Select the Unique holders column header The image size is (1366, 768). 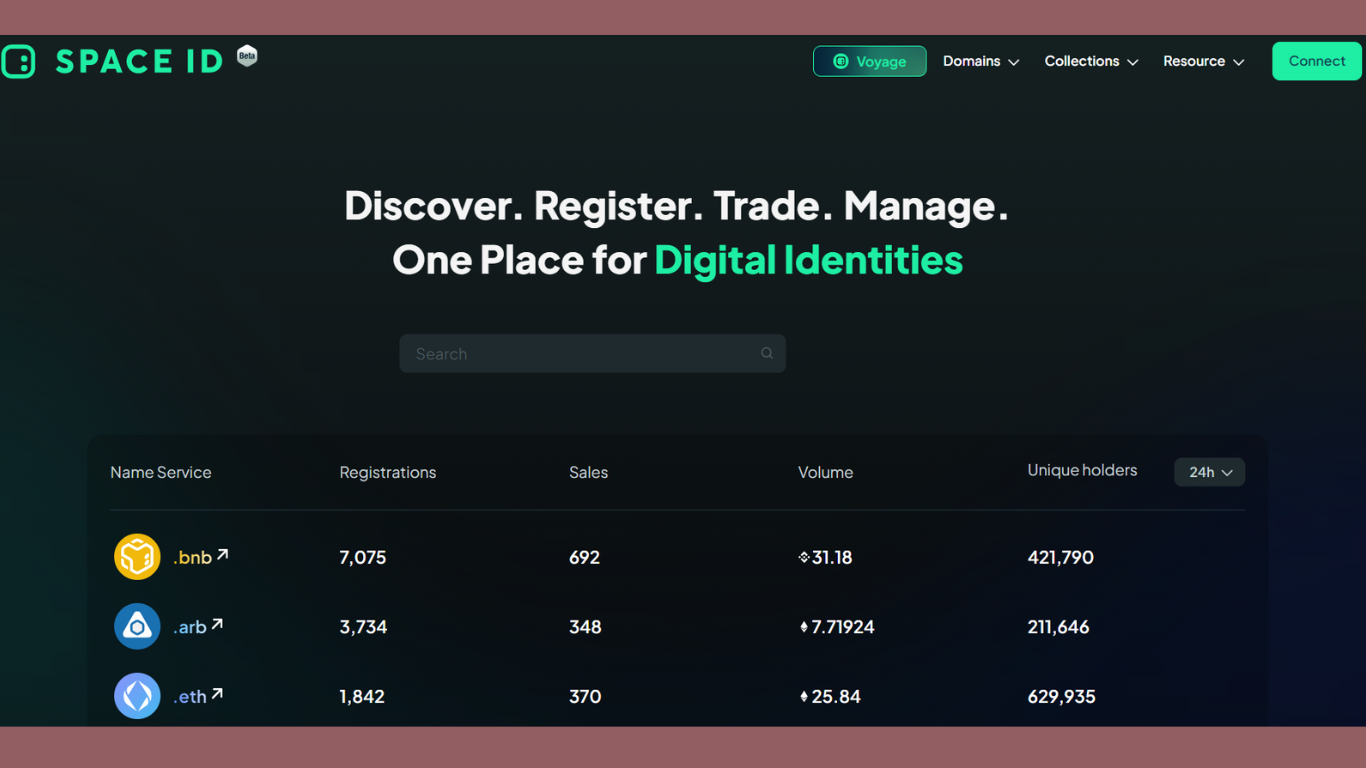(1082, 470)
